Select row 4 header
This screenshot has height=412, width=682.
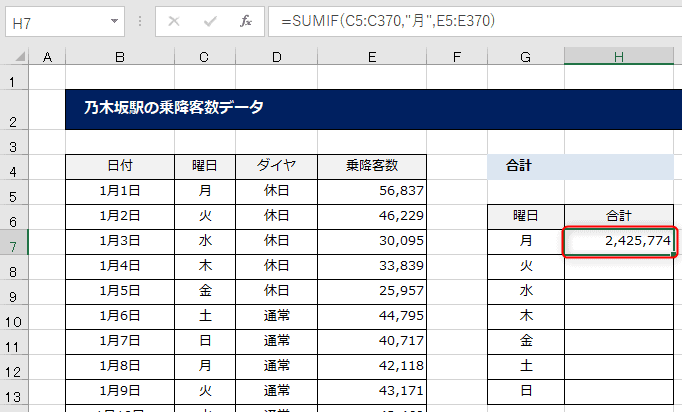14,167
